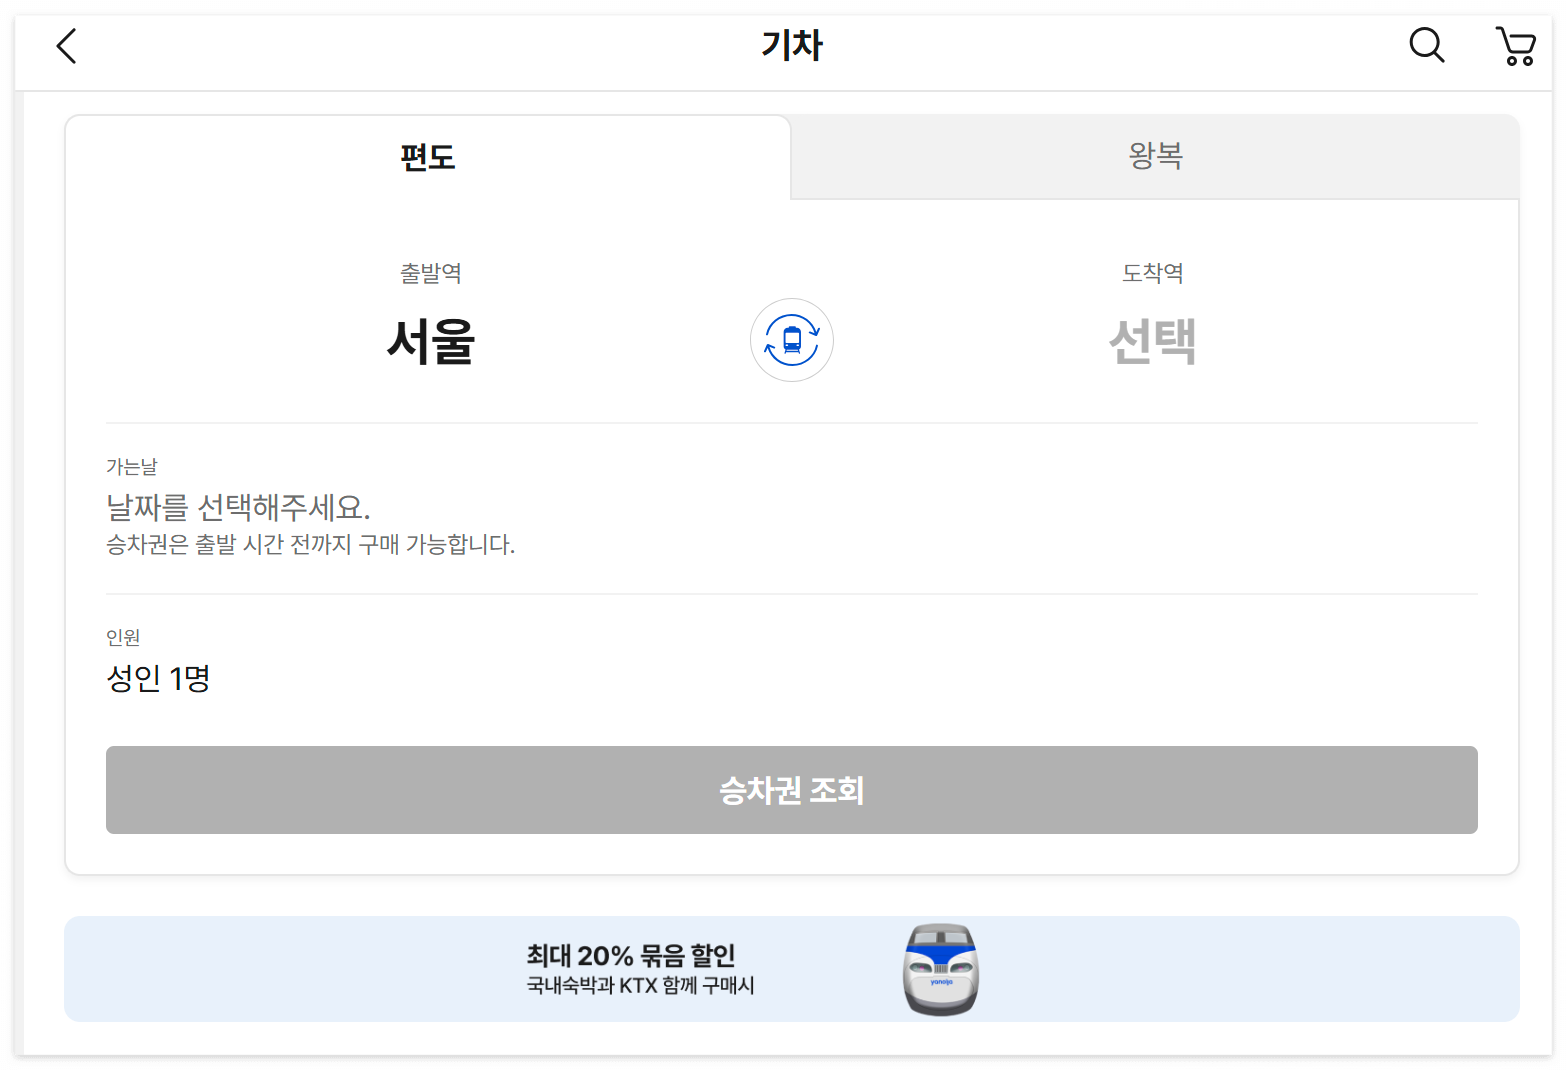Screen dimensions: 1567x1070
Task: Click the 기차 page title
Action: pos(790,46)
